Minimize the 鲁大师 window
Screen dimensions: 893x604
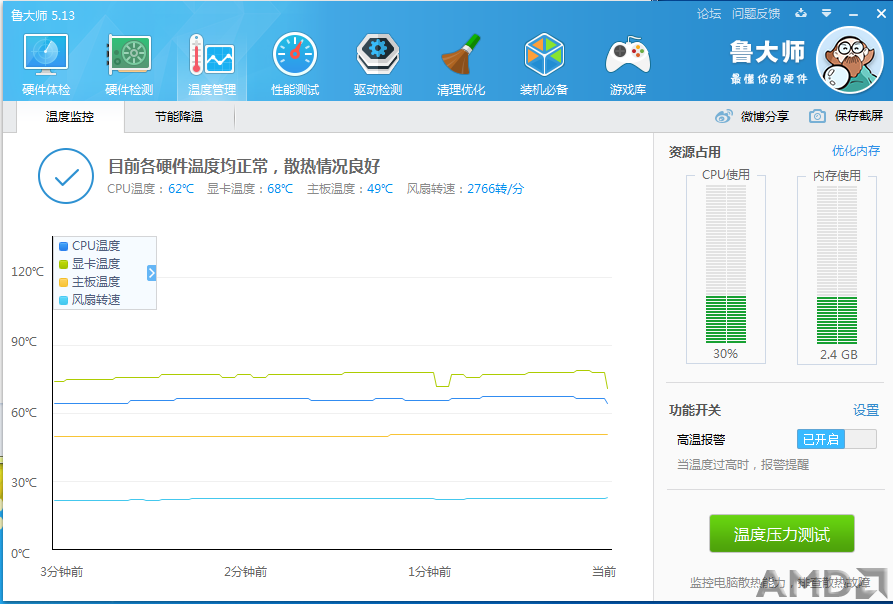tap(853, 14)
